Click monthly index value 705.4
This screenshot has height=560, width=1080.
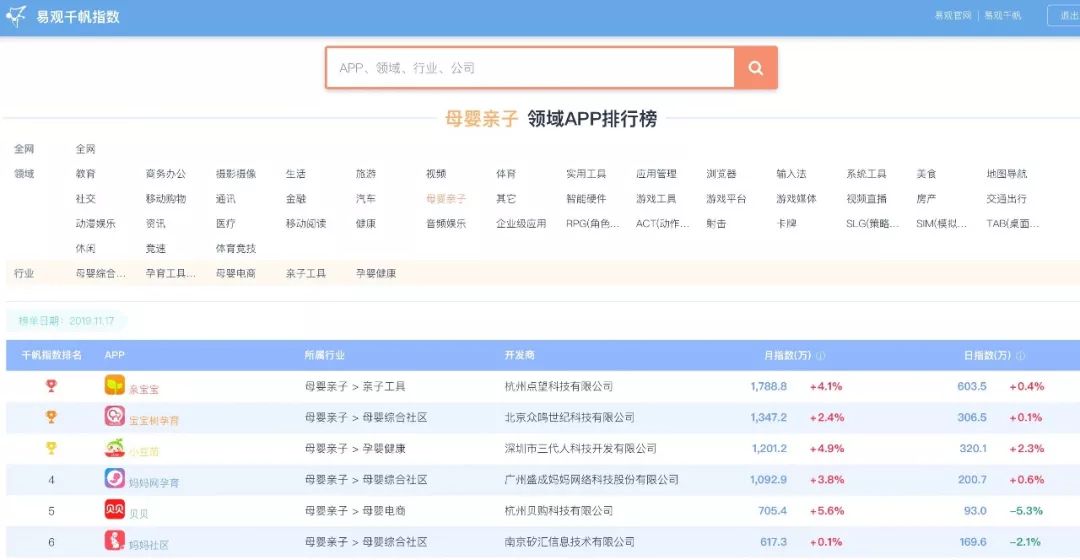click(x=772, y=510)
